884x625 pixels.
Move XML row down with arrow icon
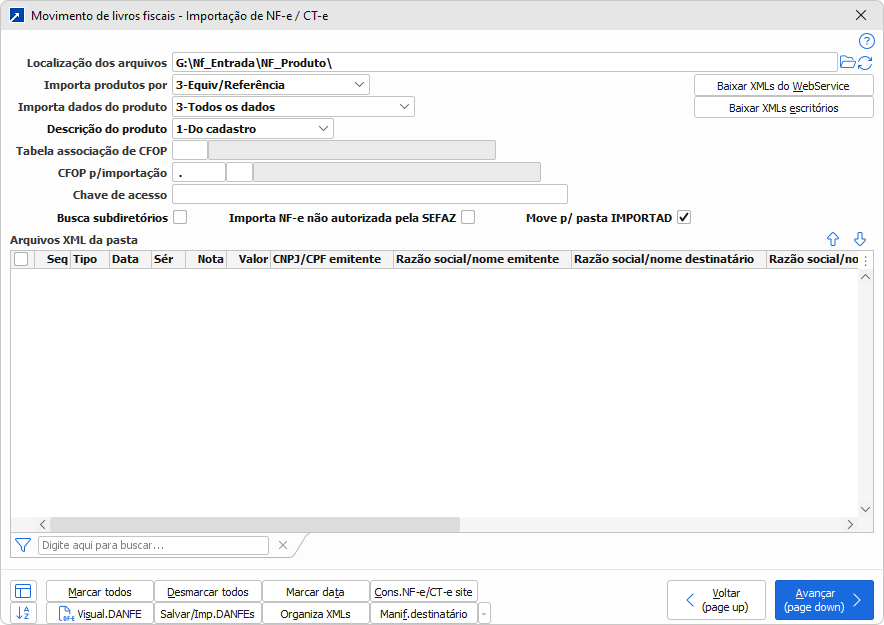pyautogui.click(x=860, y=239)
